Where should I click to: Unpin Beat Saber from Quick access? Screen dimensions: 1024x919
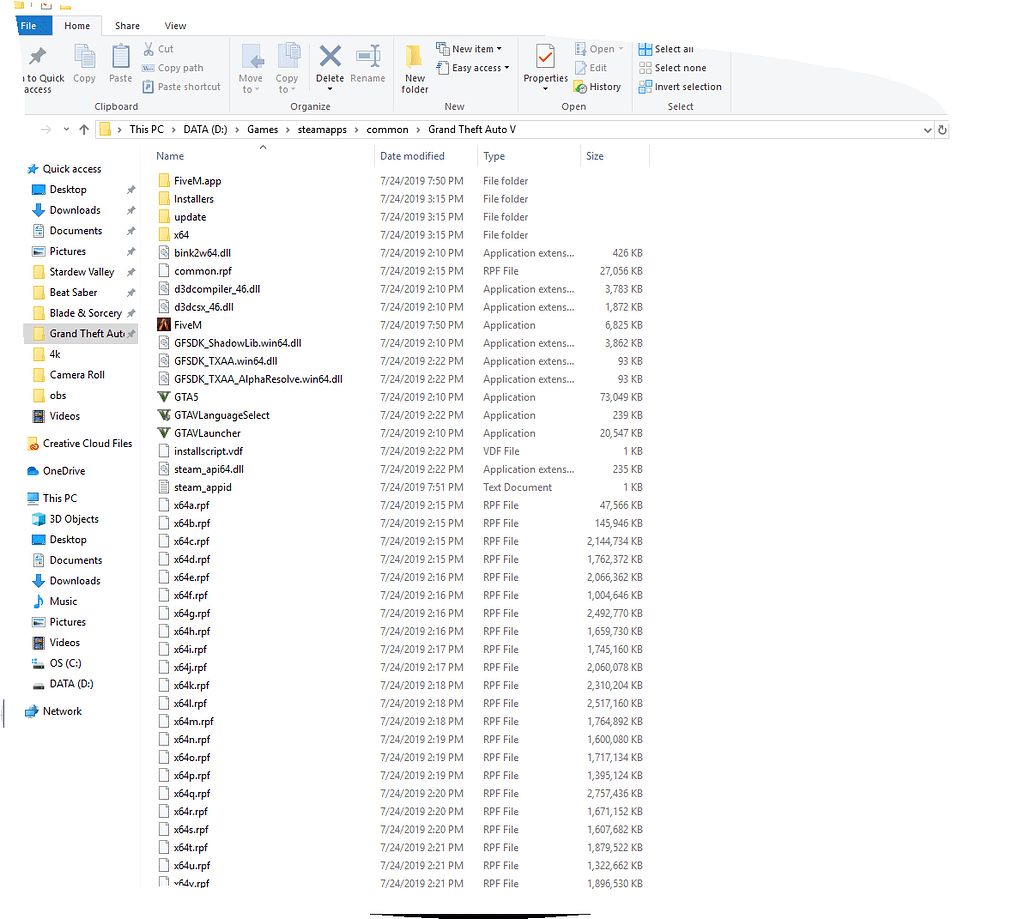coord(129,292)
